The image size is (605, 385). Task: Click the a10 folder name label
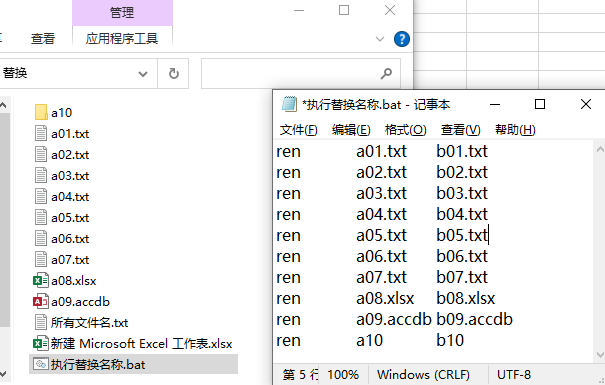click(61, 113)
